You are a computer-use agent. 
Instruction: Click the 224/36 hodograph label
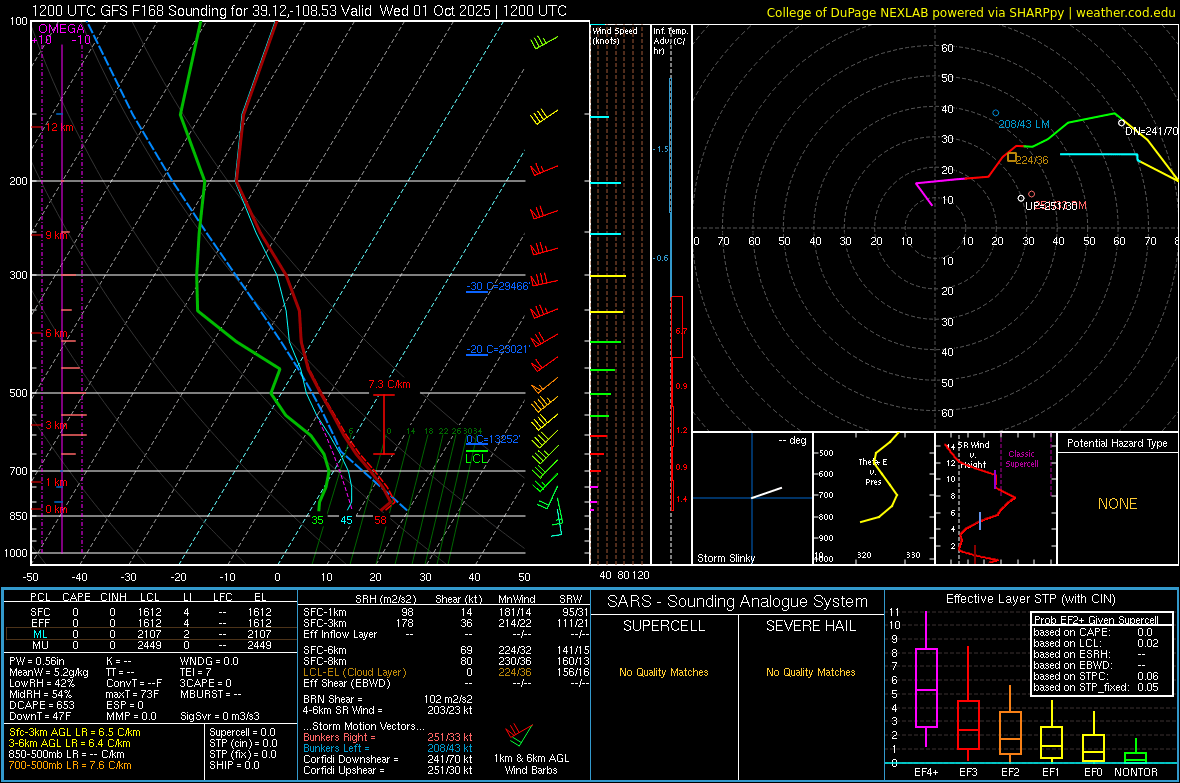click(1032, 160)
